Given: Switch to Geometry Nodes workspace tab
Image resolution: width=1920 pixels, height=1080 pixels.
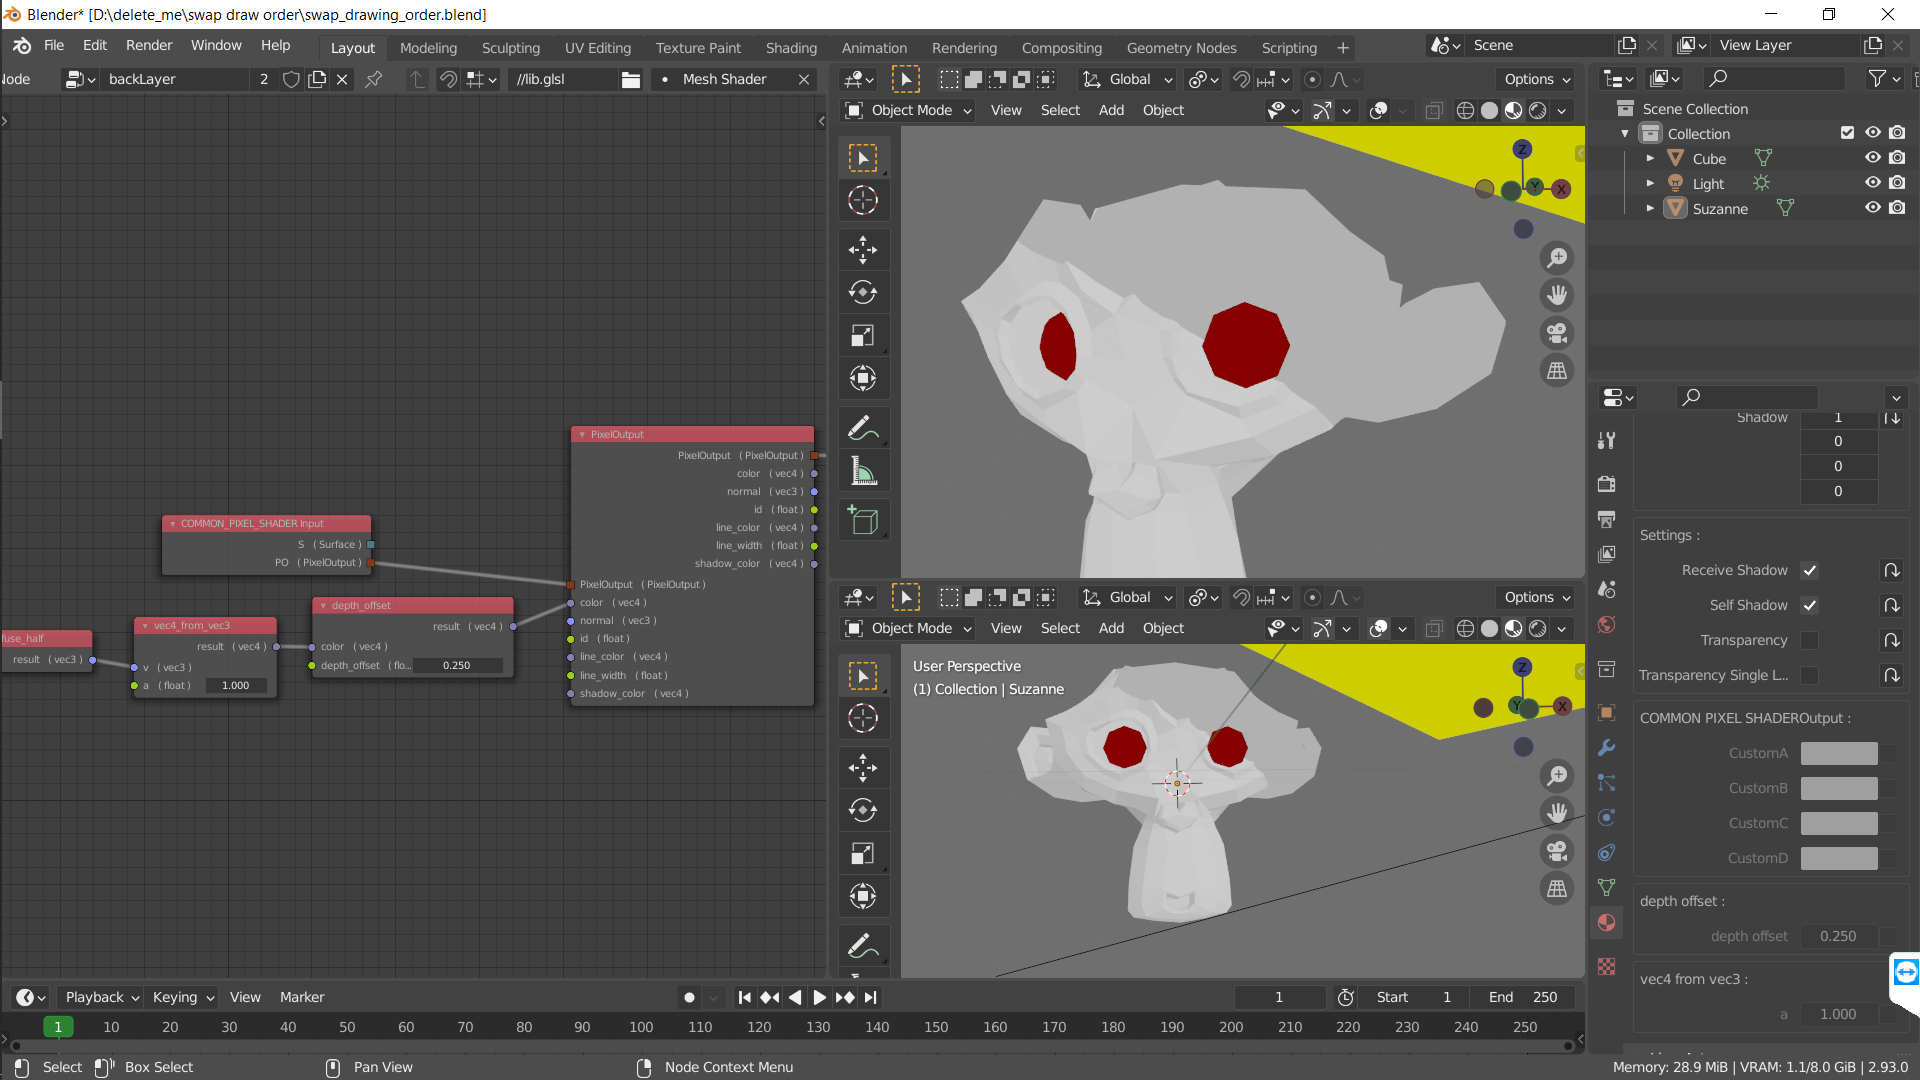Looking at the screenshot, I should (1181, 47).
